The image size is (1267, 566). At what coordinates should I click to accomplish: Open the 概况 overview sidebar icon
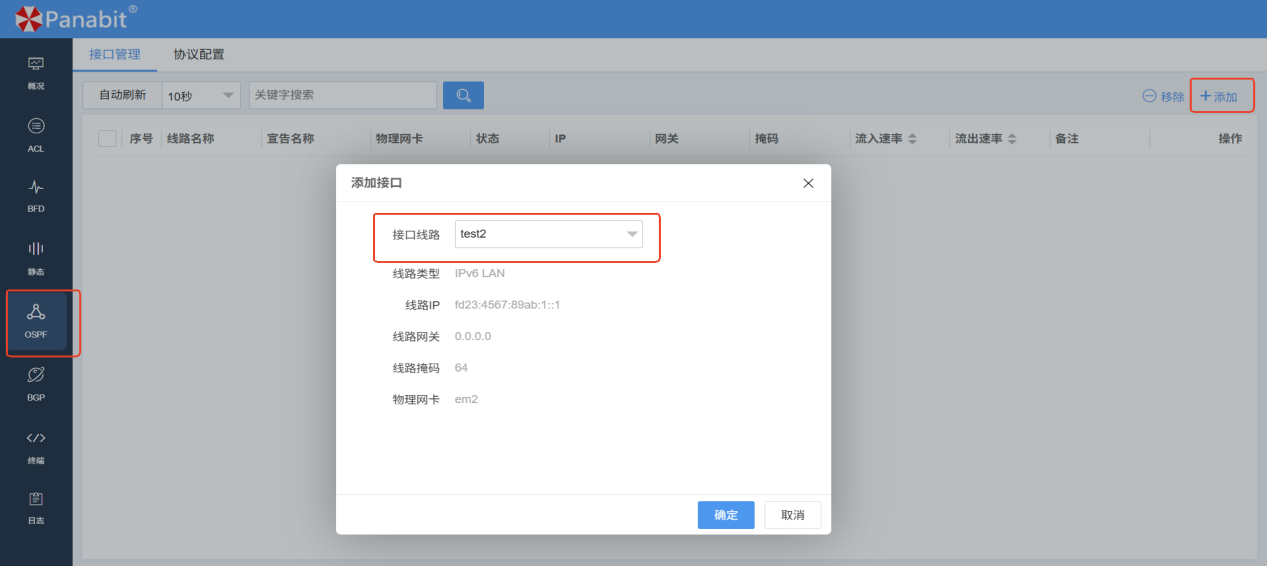tap(36, 71)
